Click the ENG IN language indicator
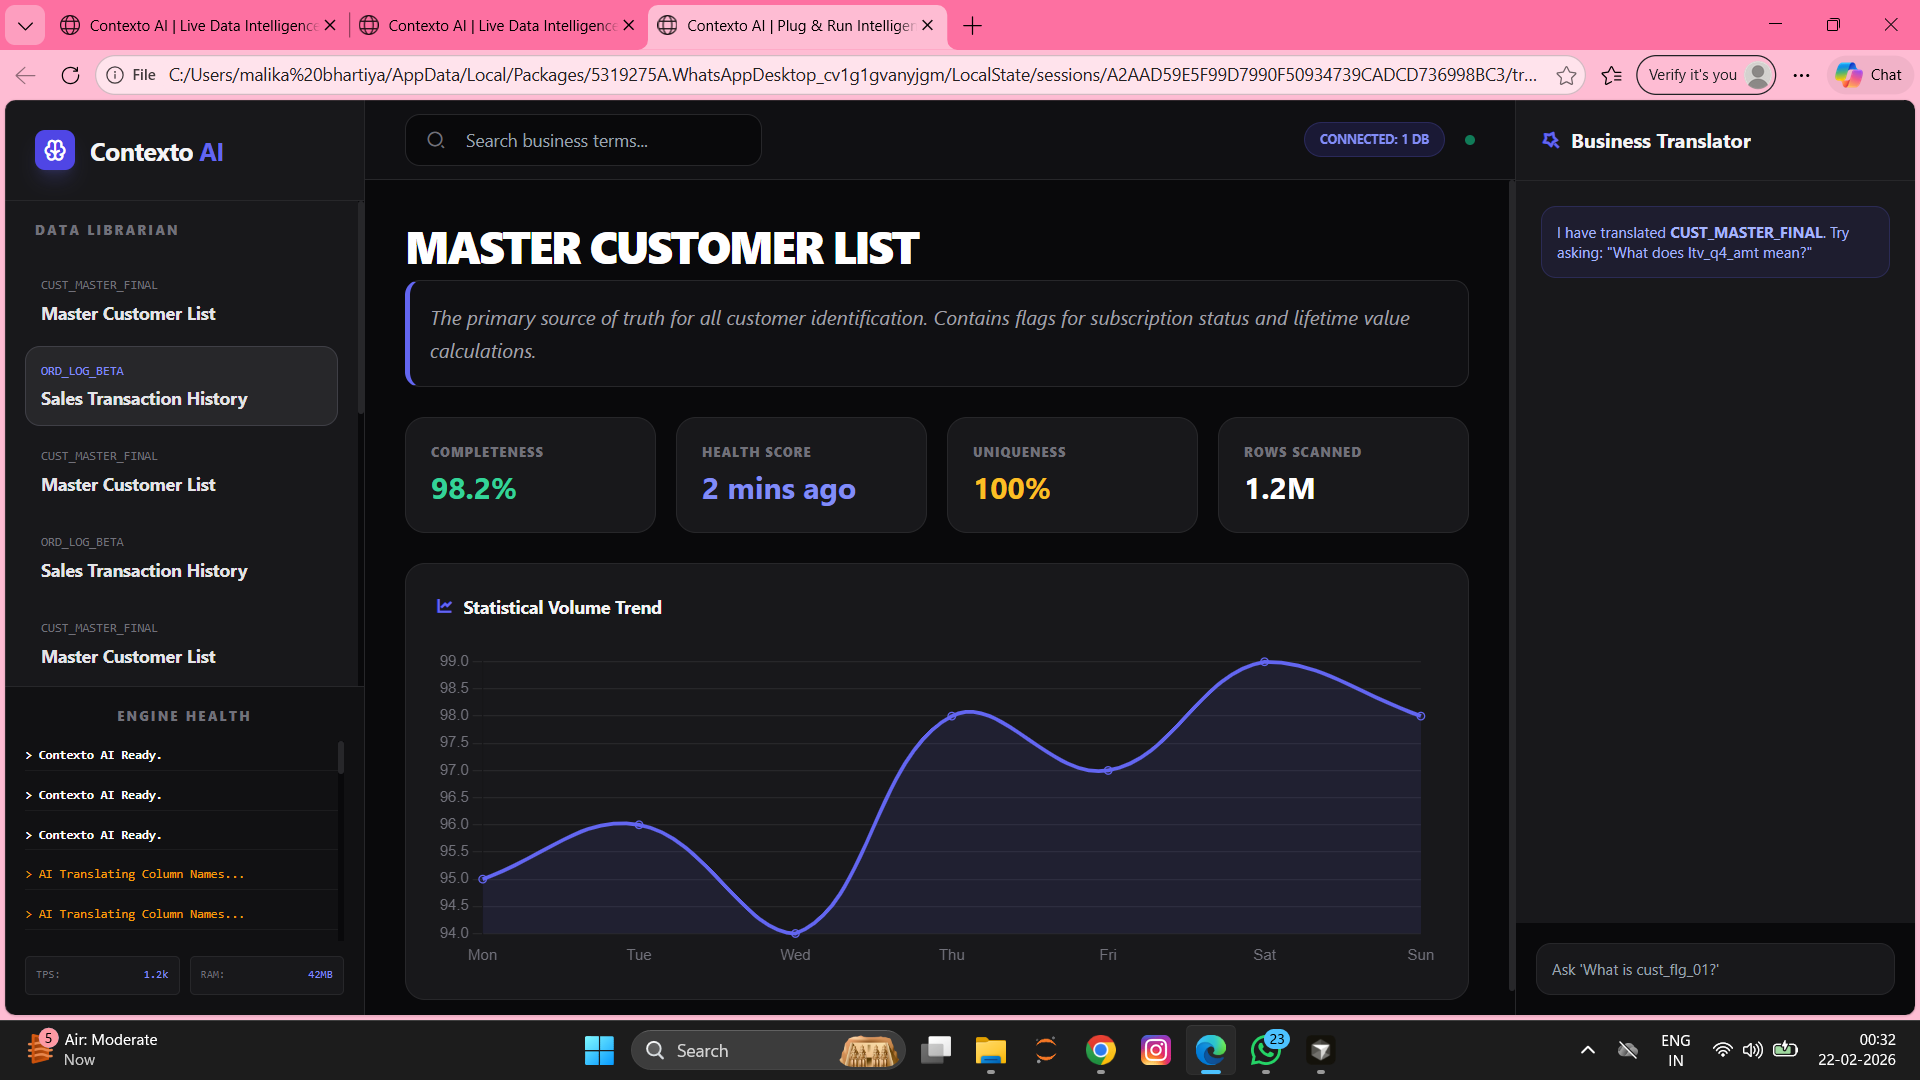This screenshot has height=1080, width=1920. (x=1676, y=1050)
